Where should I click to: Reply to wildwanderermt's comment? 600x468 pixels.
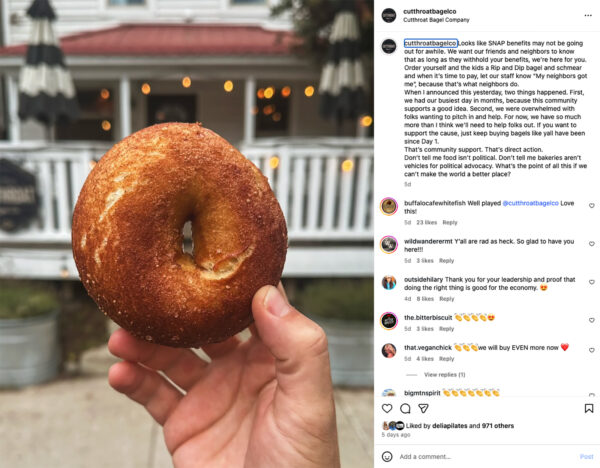click(x=446, y=261)
